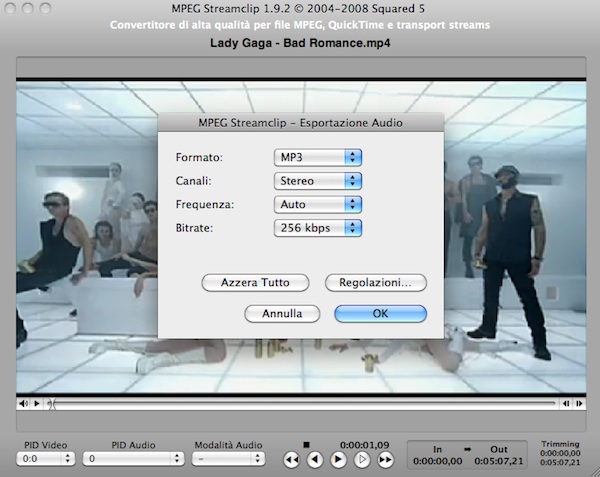Open the Formato dropdown set to MP3

pos(318,157)
